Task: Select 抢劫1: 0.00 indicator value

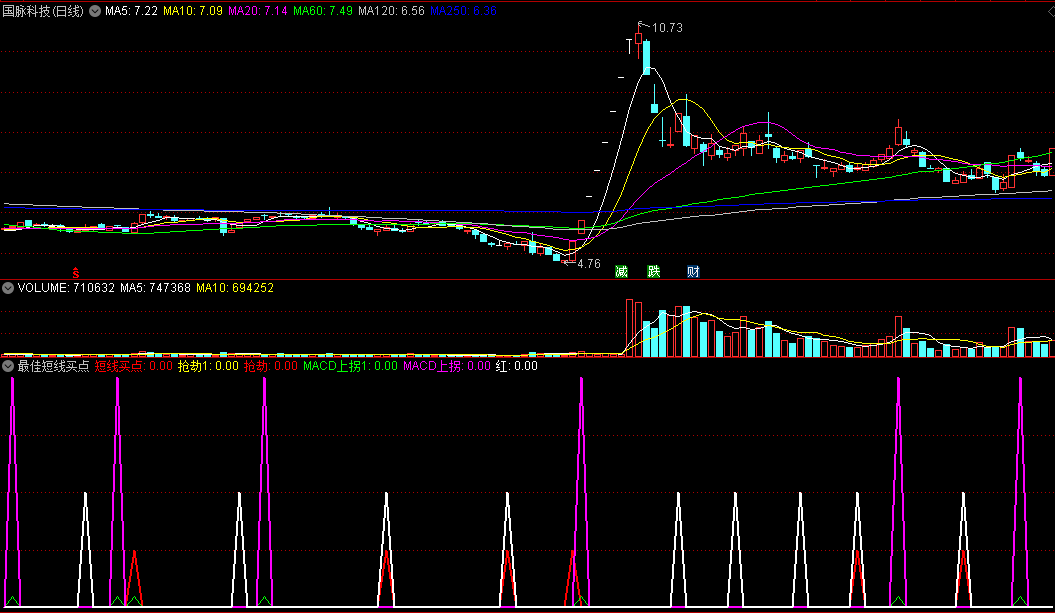Action: tap(208, 366)
